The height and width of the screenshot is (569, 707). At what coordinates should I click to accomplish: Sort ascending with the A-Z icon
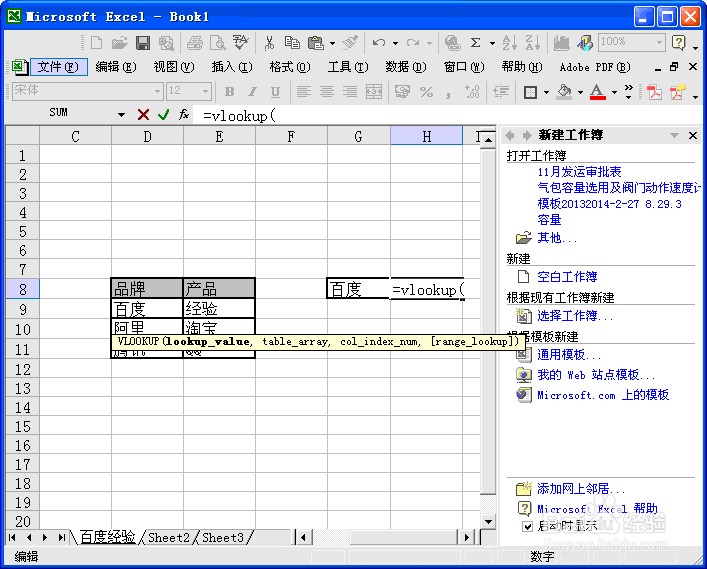510,43
